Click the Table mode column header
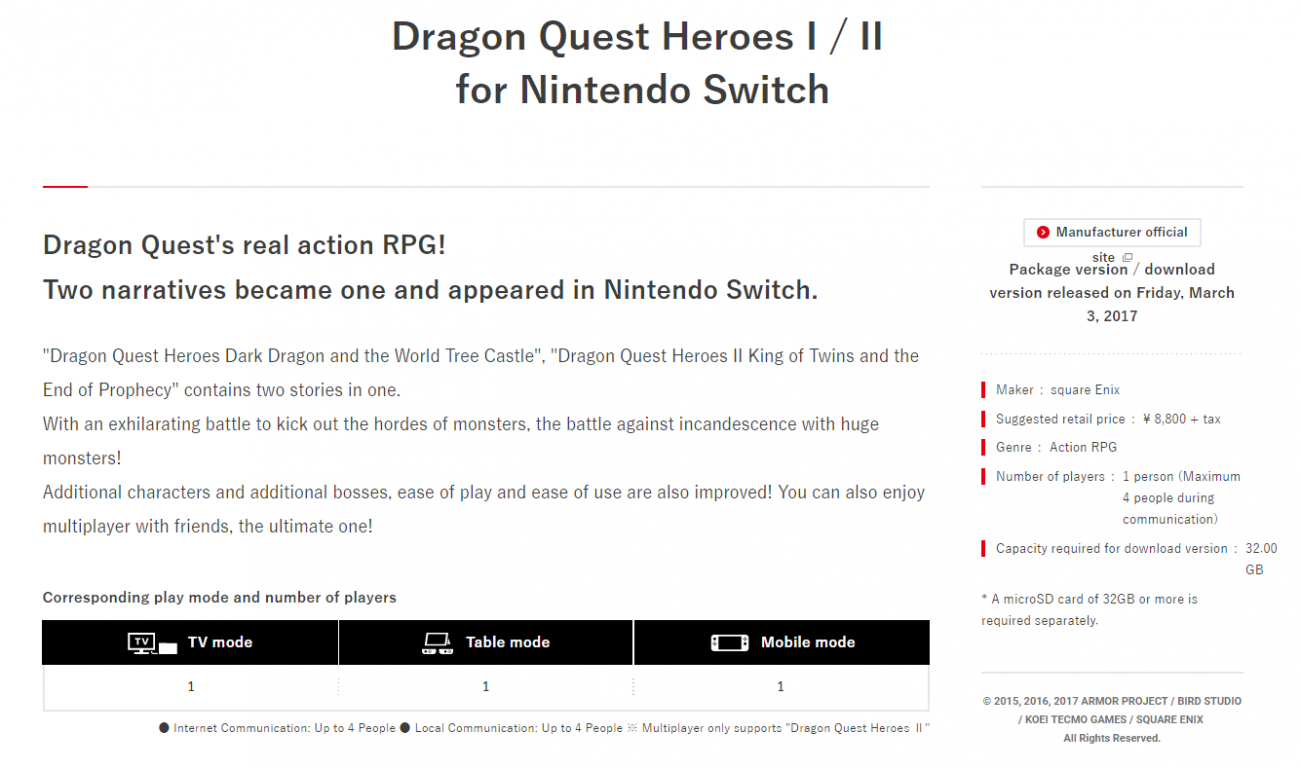This screenshot has height=769, width=1300. click(x=486, y=642)
